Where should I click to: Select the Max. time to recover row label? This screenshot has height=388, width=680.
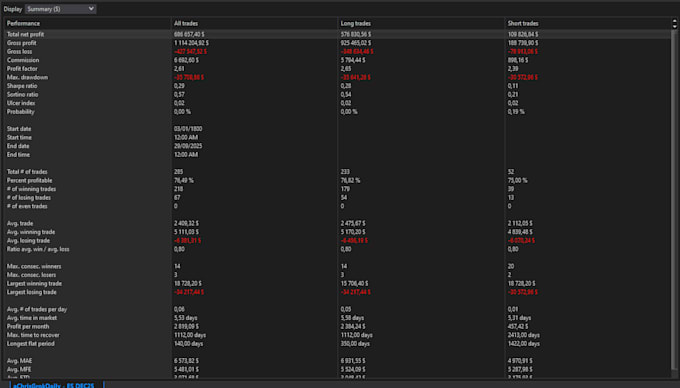point(33,335)
